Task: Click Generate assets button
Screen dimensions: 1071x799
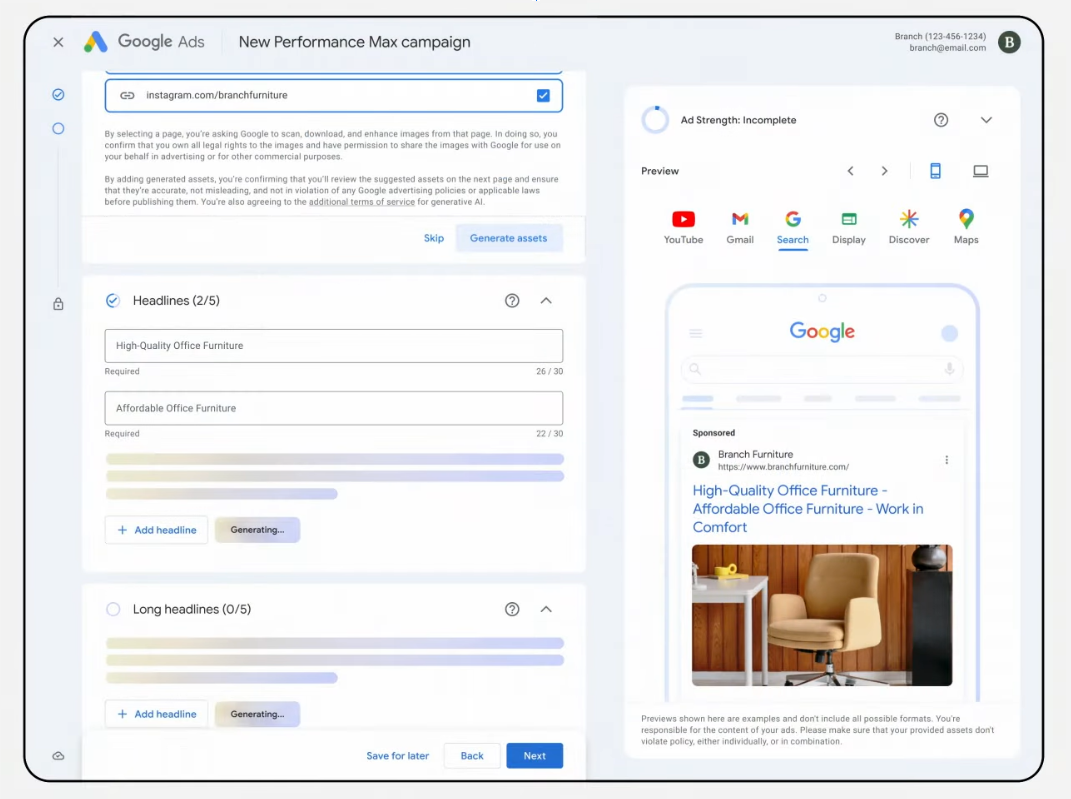Action: point(509,238)
